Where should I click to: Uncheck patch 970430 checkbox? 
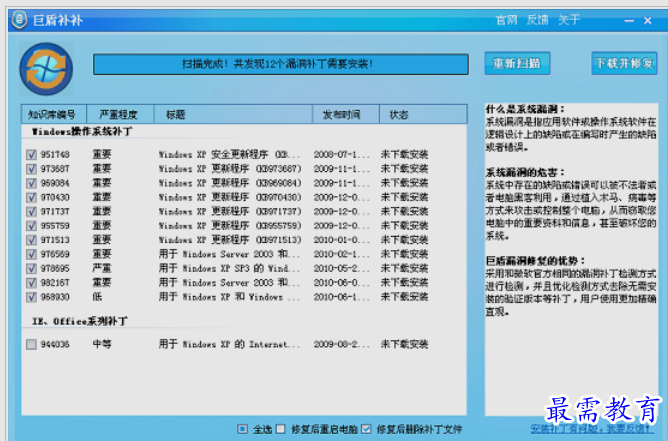click(31, 197)
